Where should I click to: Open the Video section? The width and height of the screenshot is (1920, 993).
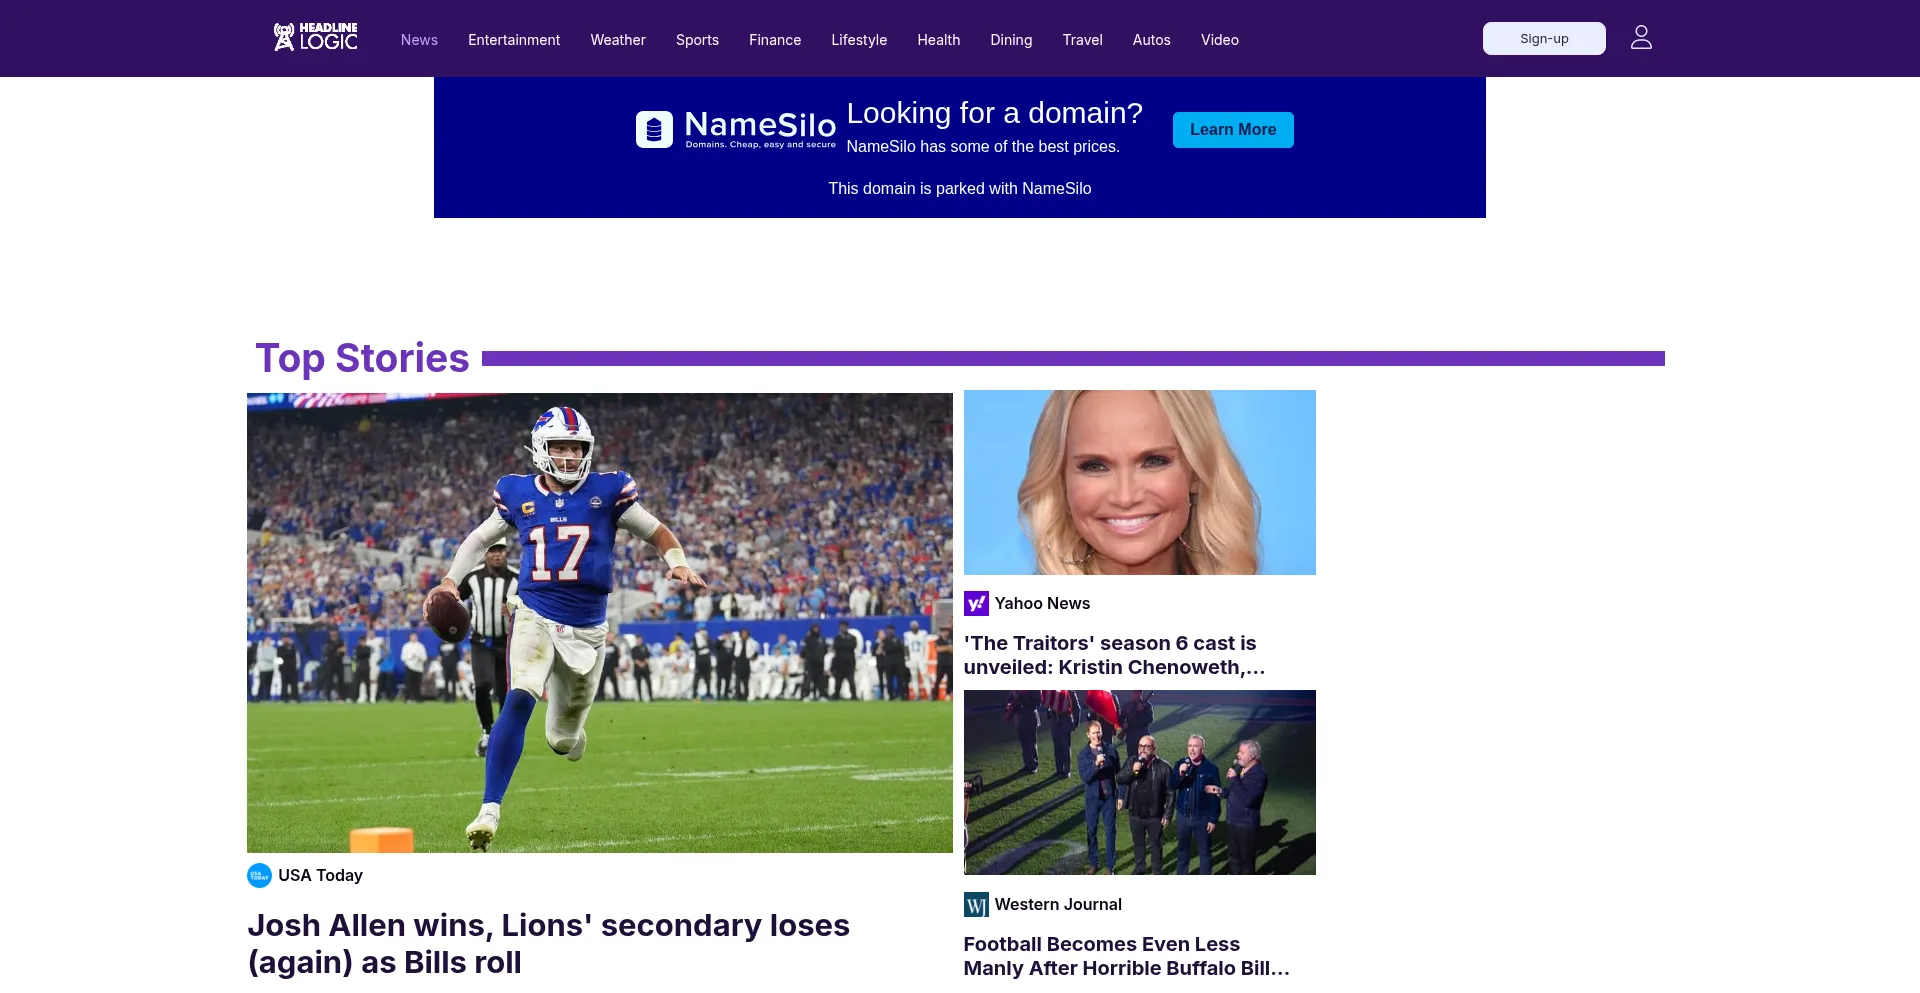pos(1219,40)
